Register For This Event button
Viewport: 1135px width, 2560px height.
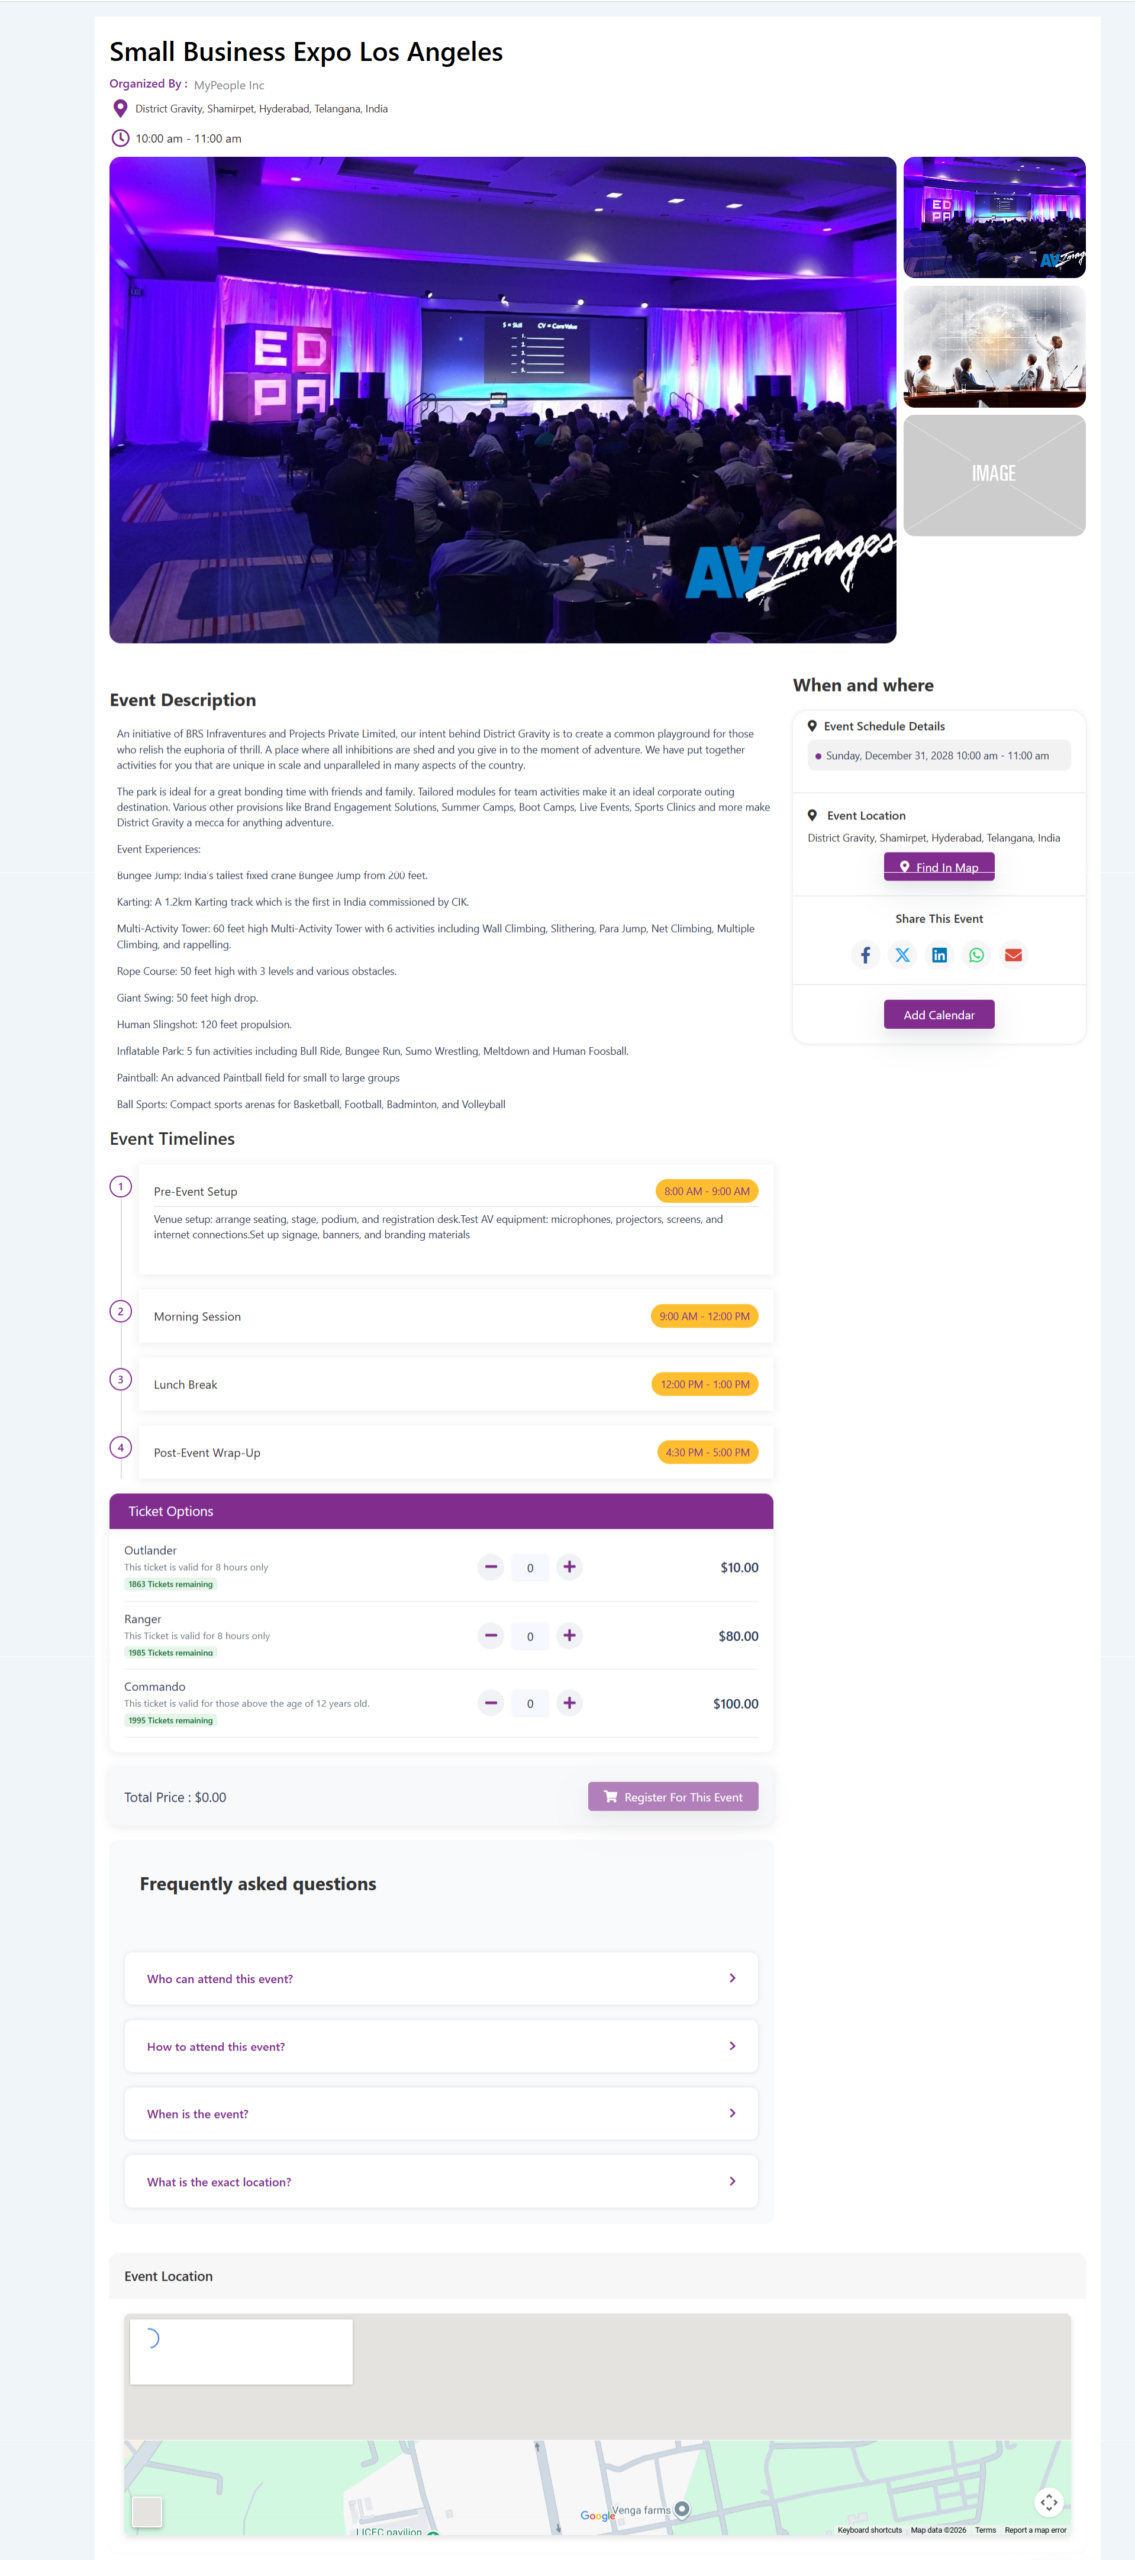click(673, 1797)
